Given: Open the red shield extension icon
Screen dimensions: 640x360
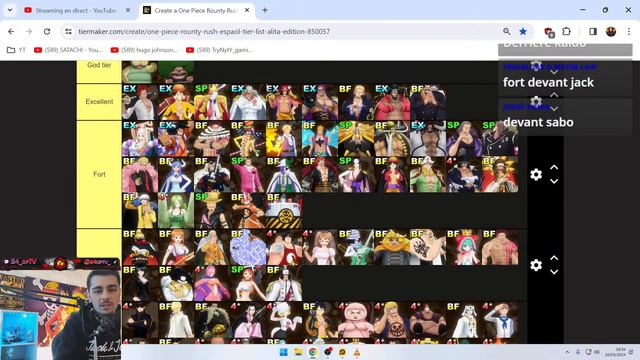Looking at the screenshot, I should click(x=549, y=32).
